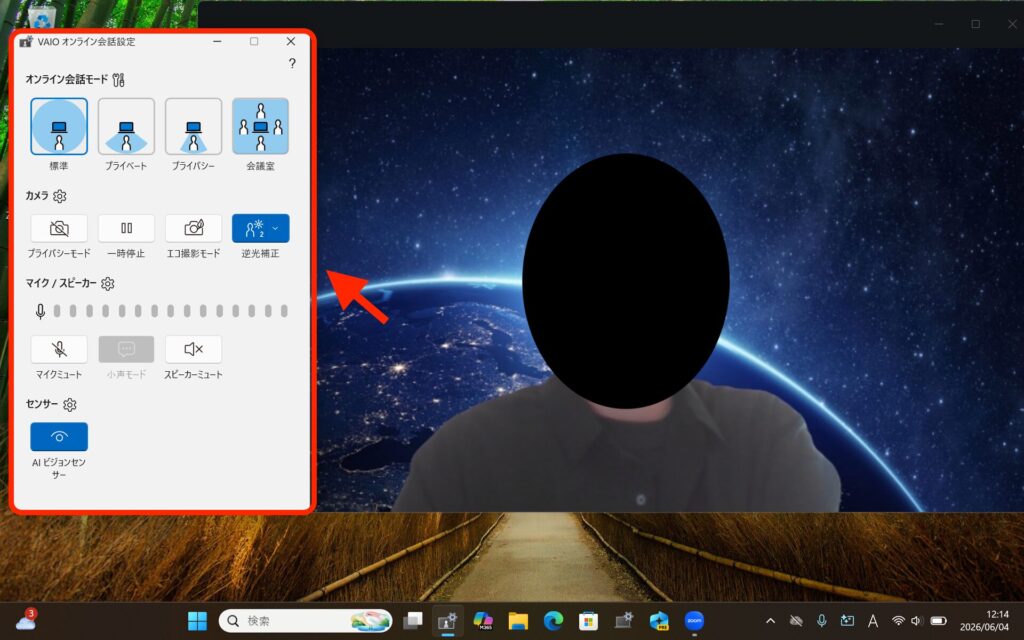
Task: Toggle the camera 一時停止 pause button
Action: (x=126, y=228)
